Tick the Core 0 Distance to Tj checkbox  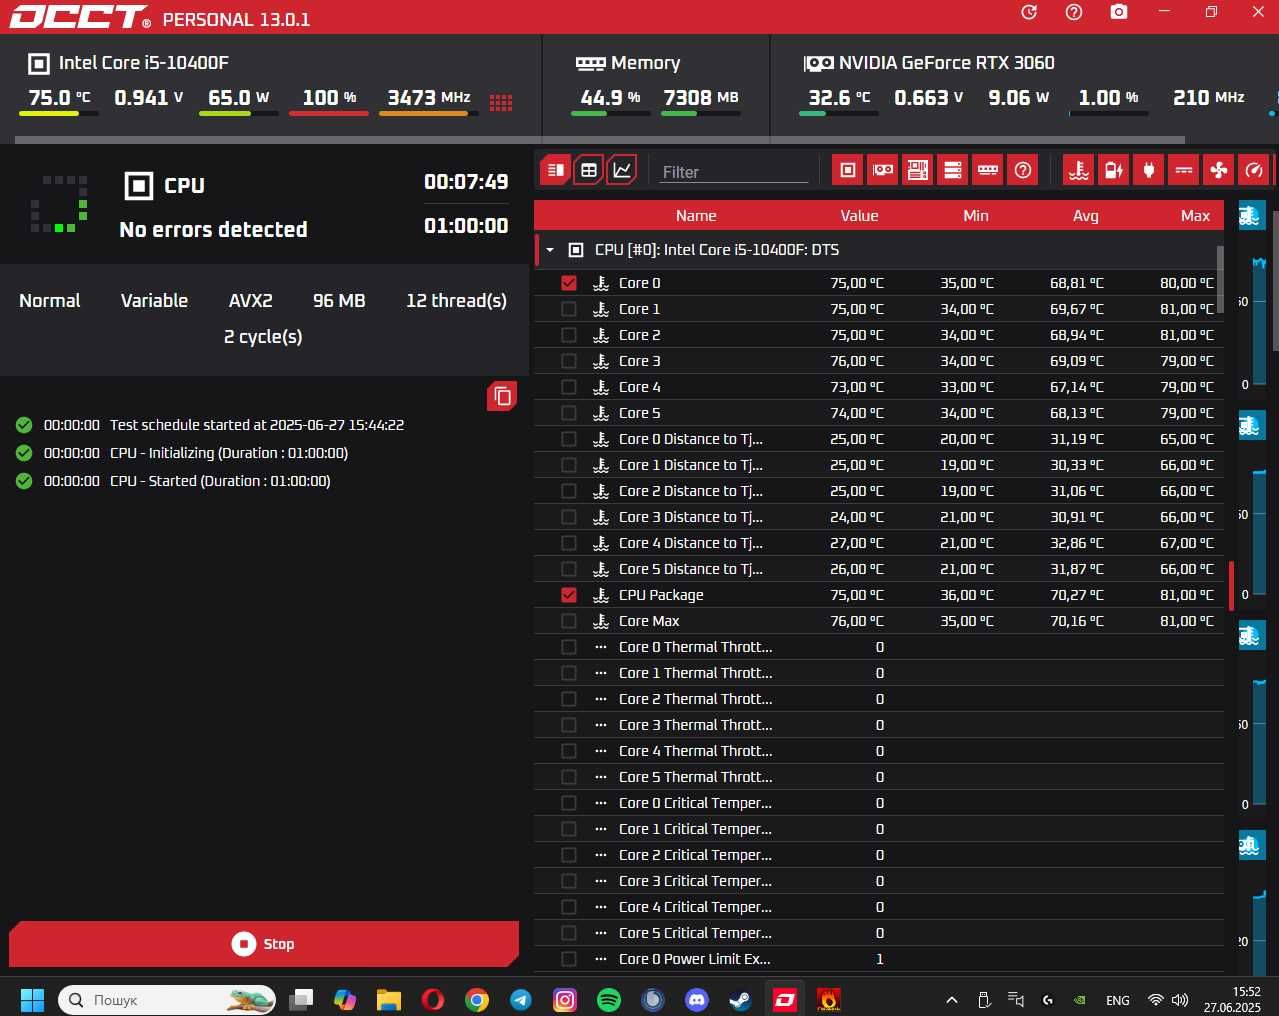click(x=569, y=439)
